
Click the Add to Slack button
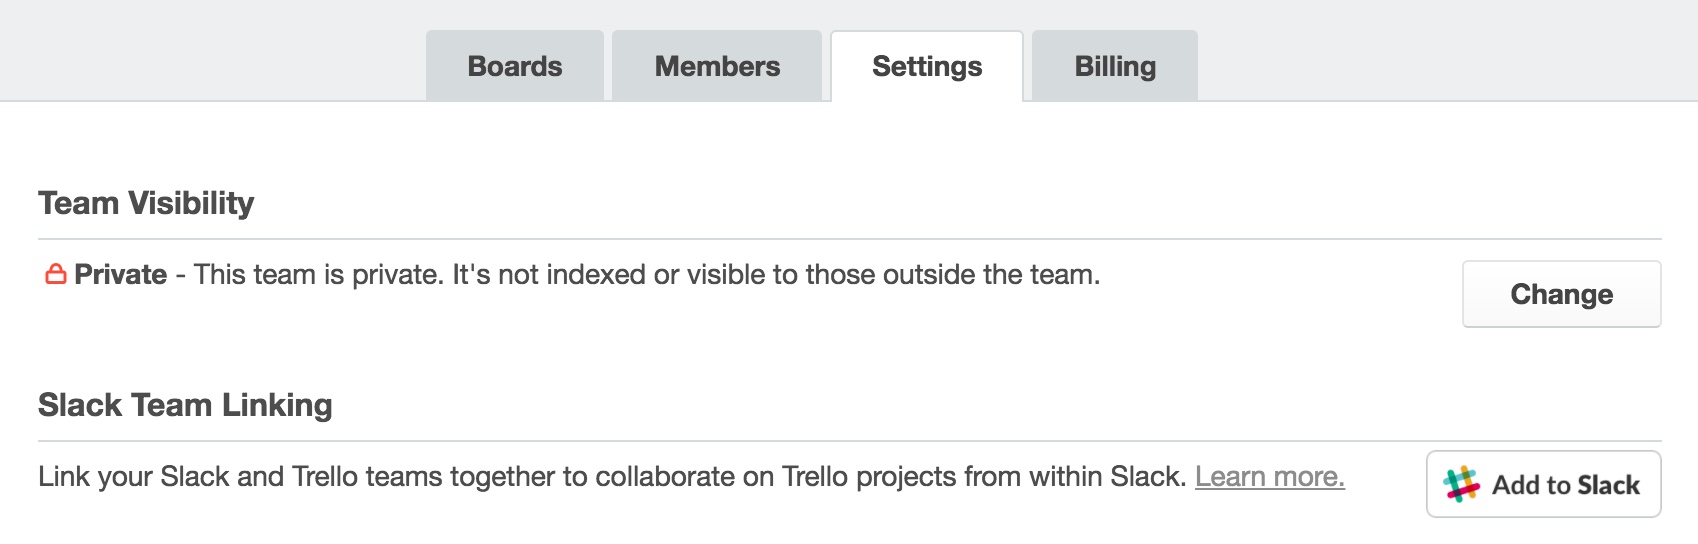pos(1544,484)
